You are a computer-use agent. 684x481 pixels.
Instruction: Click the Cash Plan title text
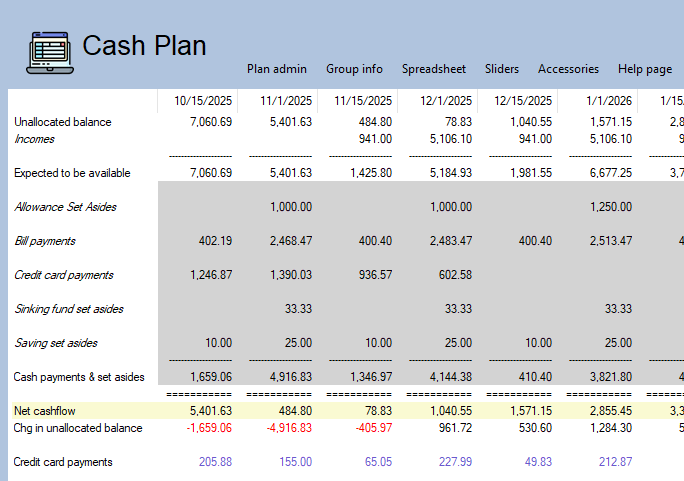(x=144, y=45)
